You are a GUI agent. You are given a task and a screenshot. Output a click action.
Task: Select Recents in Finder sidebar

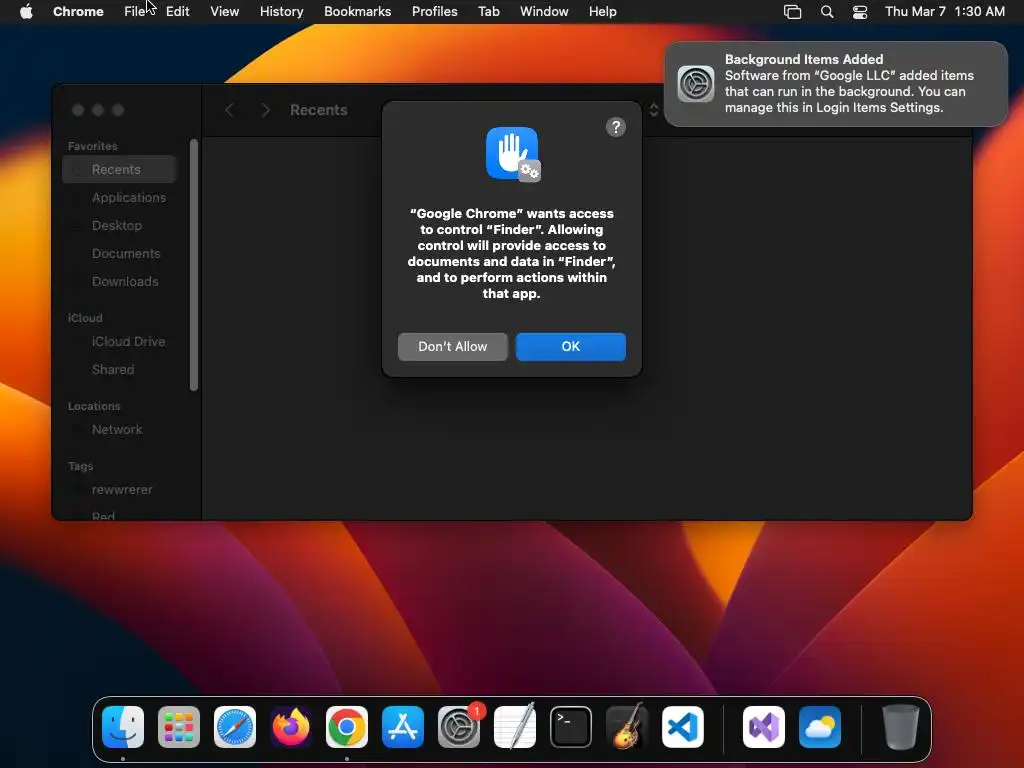(120, 170)
